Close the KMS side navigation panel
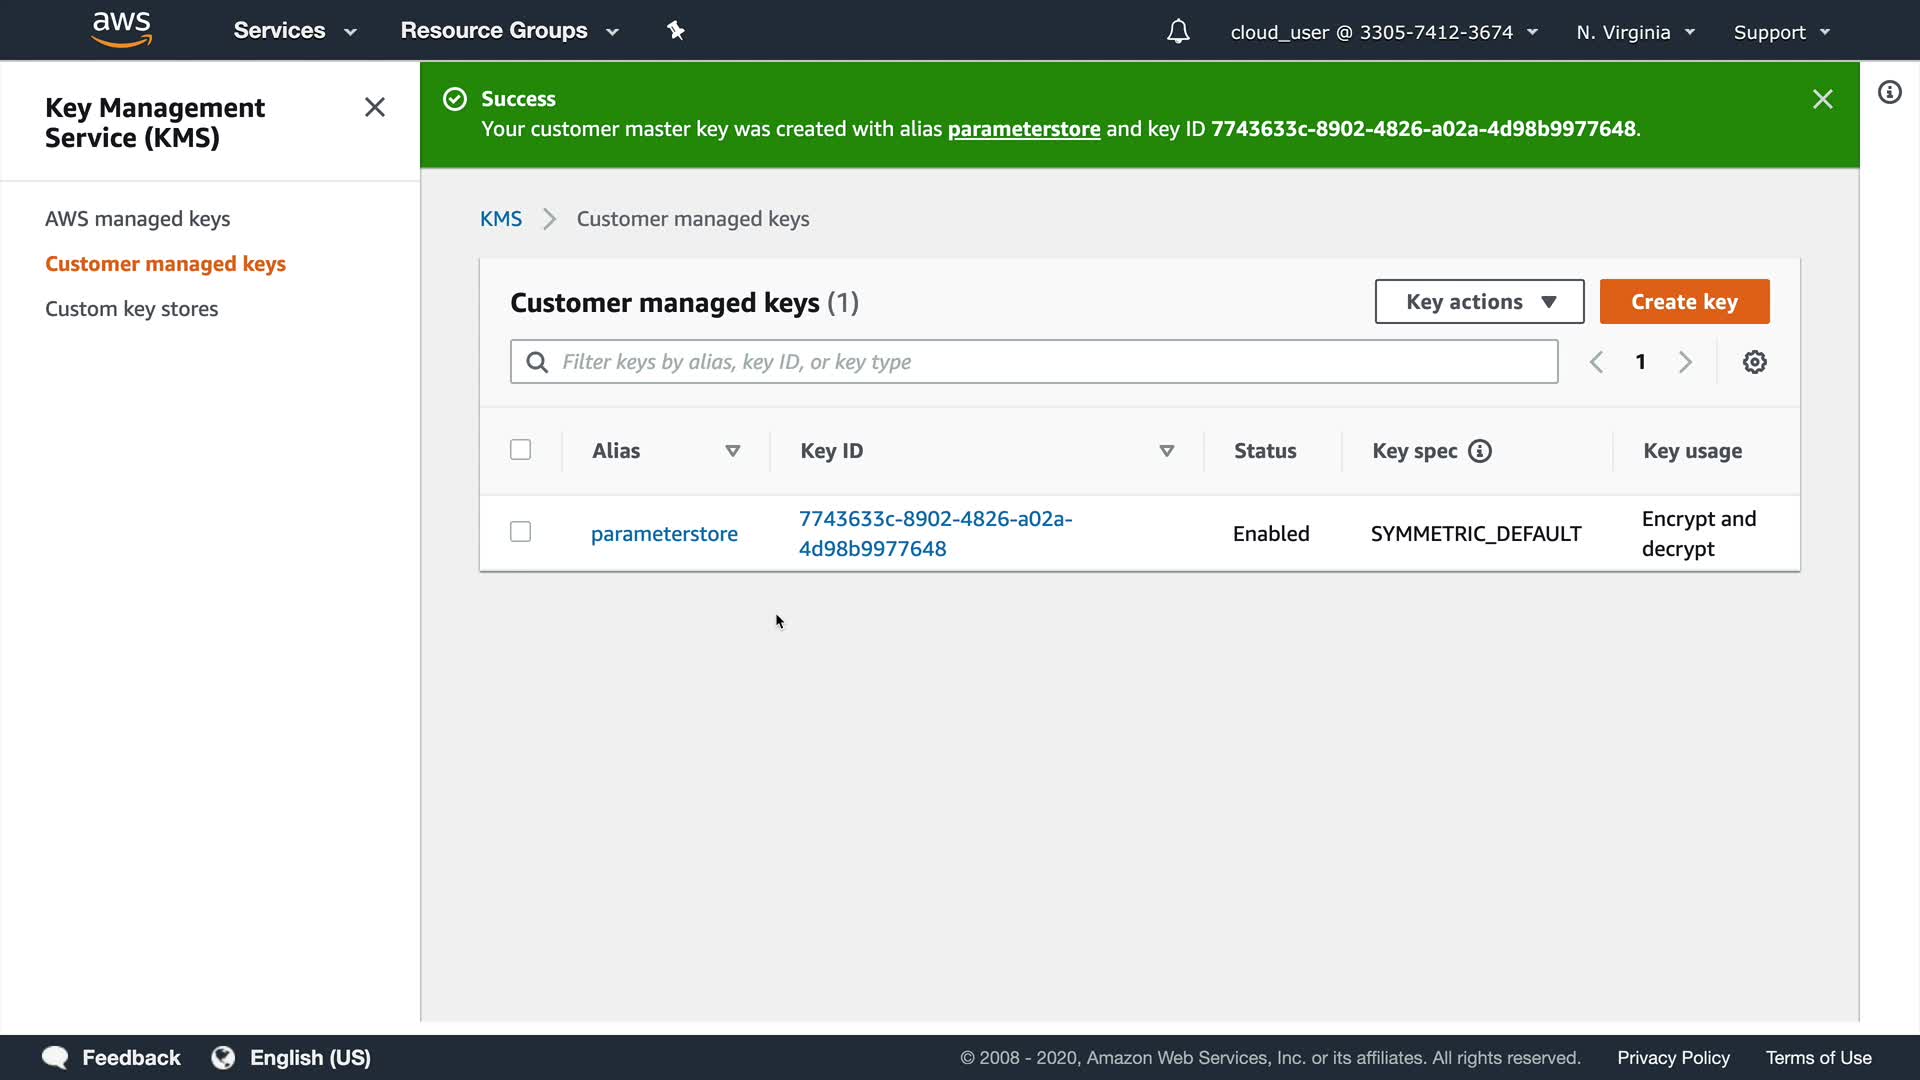This screenshot has height=1080, width=1920. coord(375,107)
